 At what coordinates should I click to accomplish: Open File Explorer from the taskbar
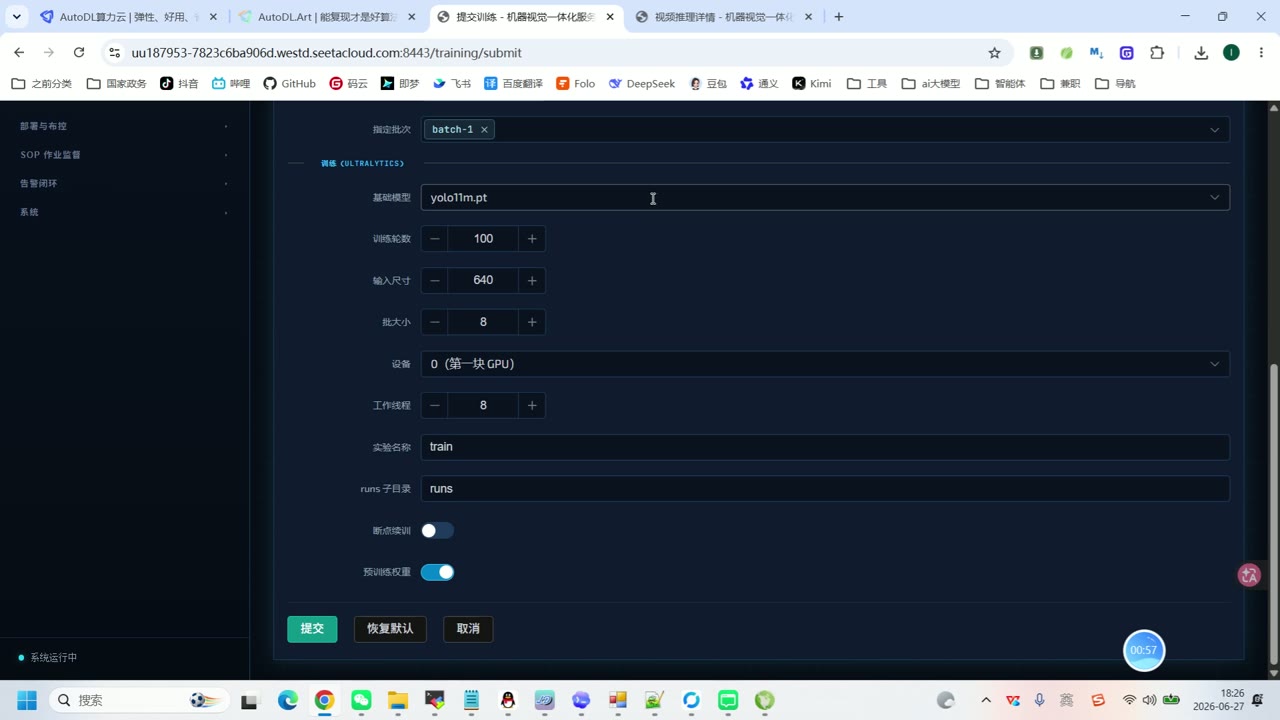[398, 700]
